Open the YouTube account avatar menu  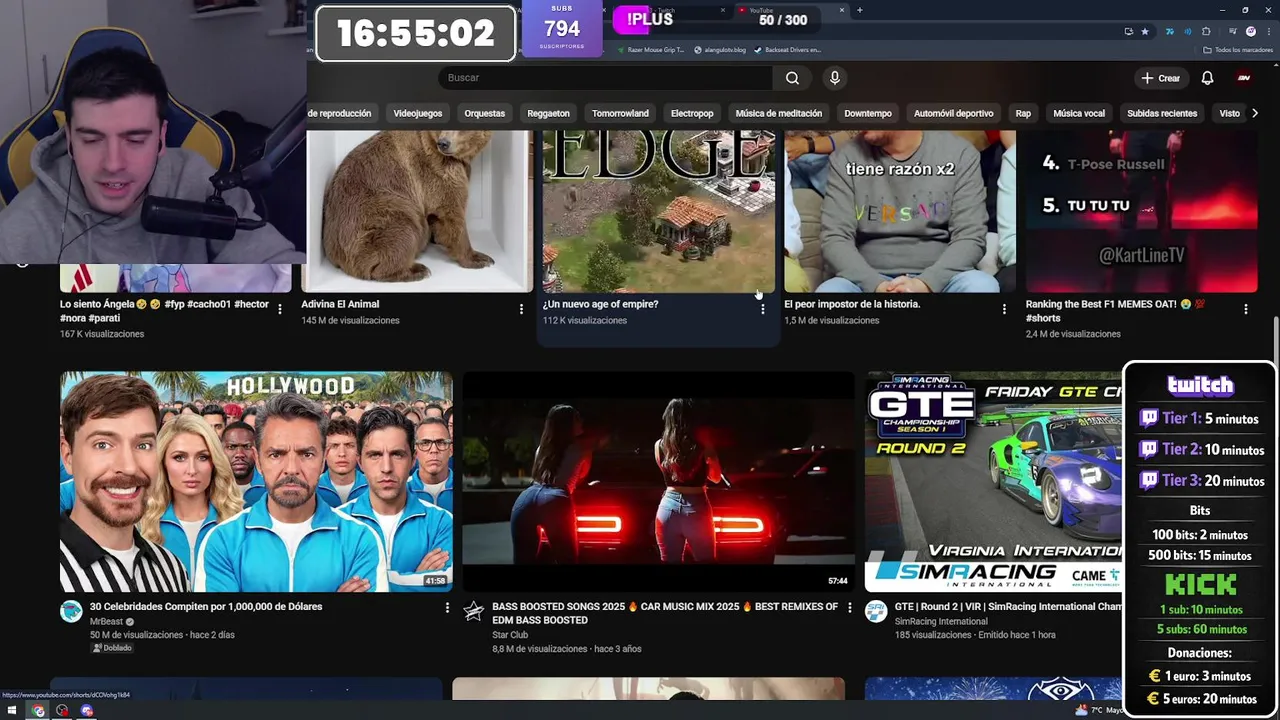1244,78
